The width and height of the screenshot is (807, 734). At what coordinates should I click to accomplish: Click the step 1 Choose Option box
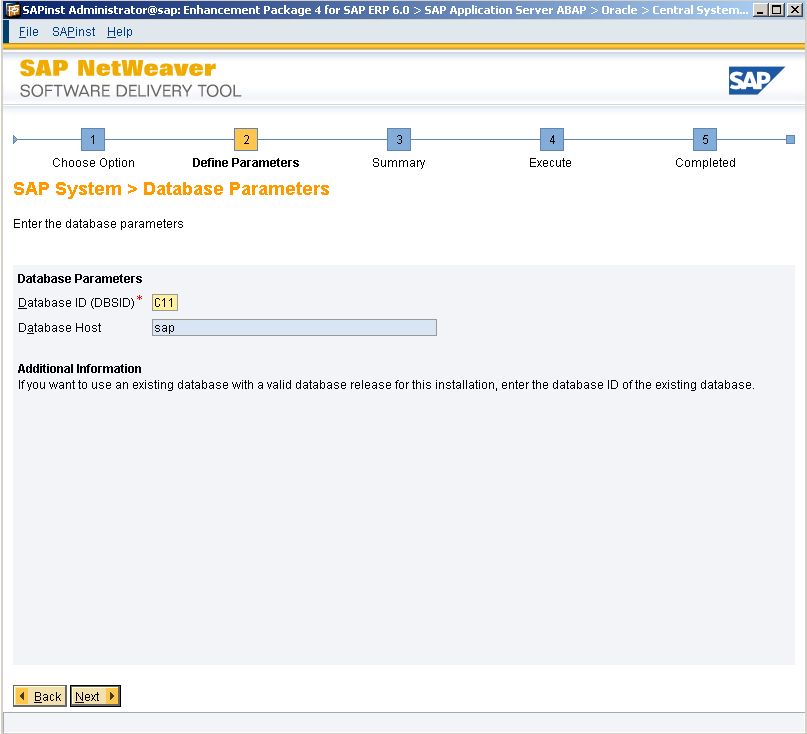[x=93, y=139]
